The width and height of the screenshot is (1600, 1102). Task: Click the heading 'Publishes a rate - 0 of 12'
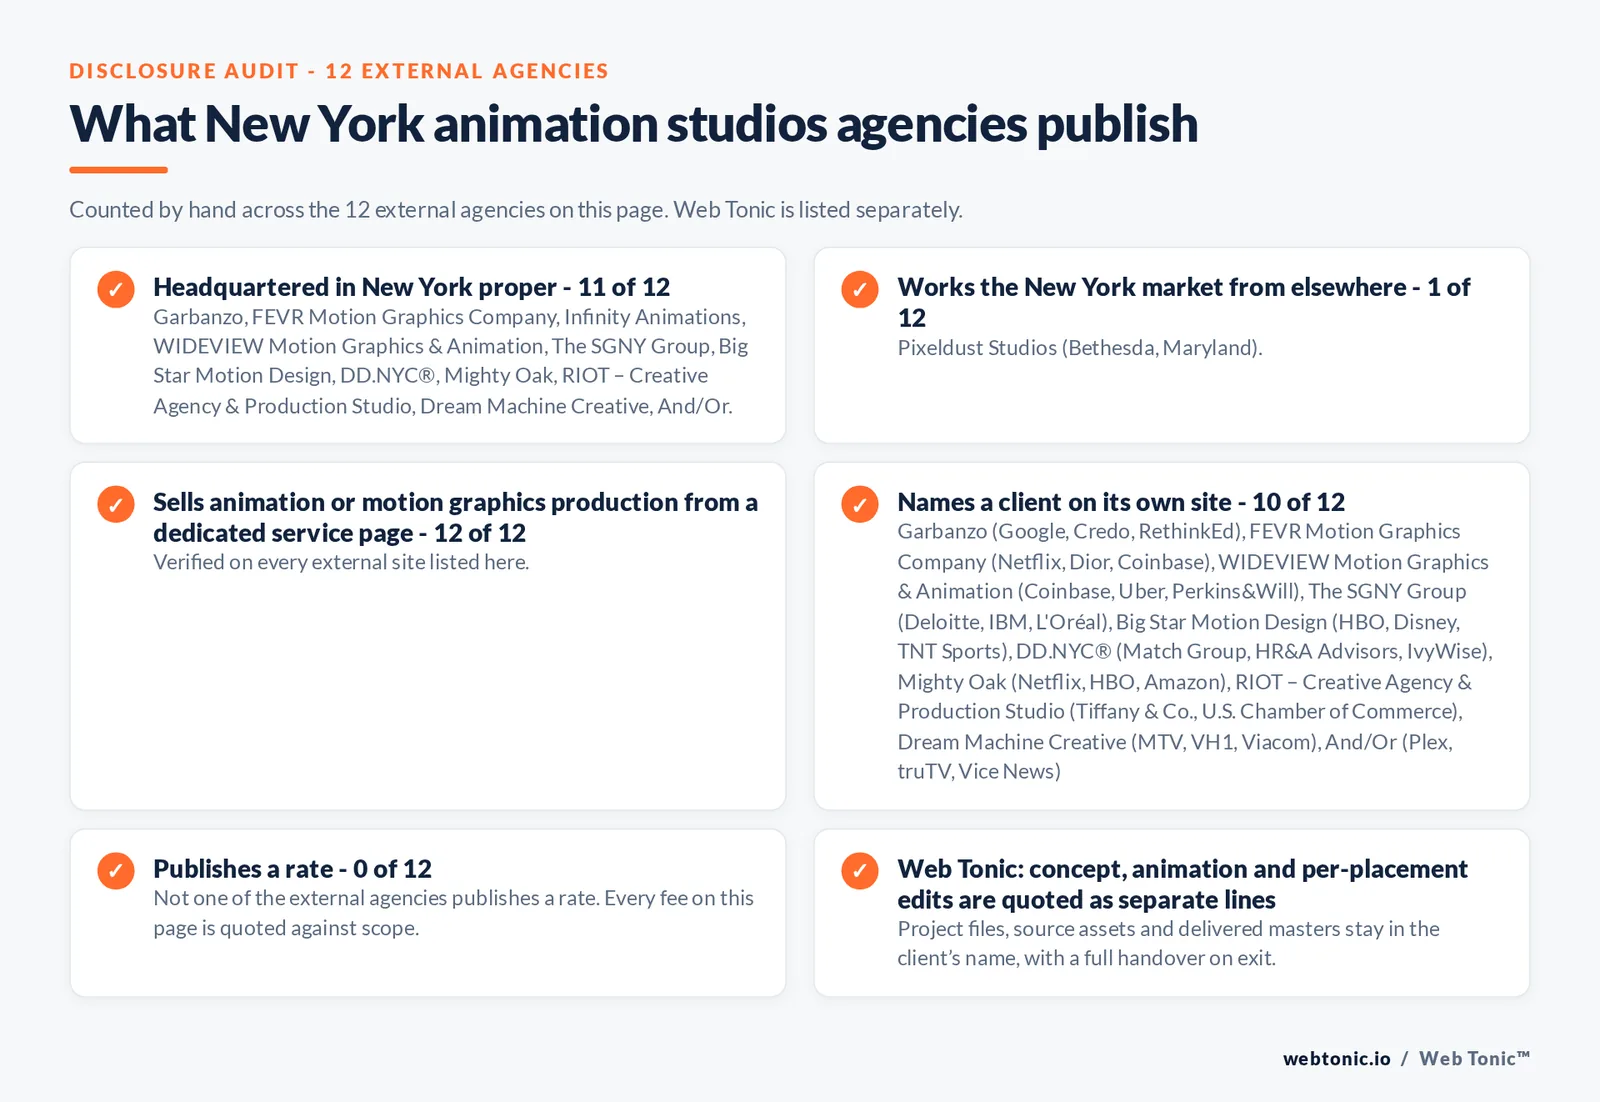292,869
